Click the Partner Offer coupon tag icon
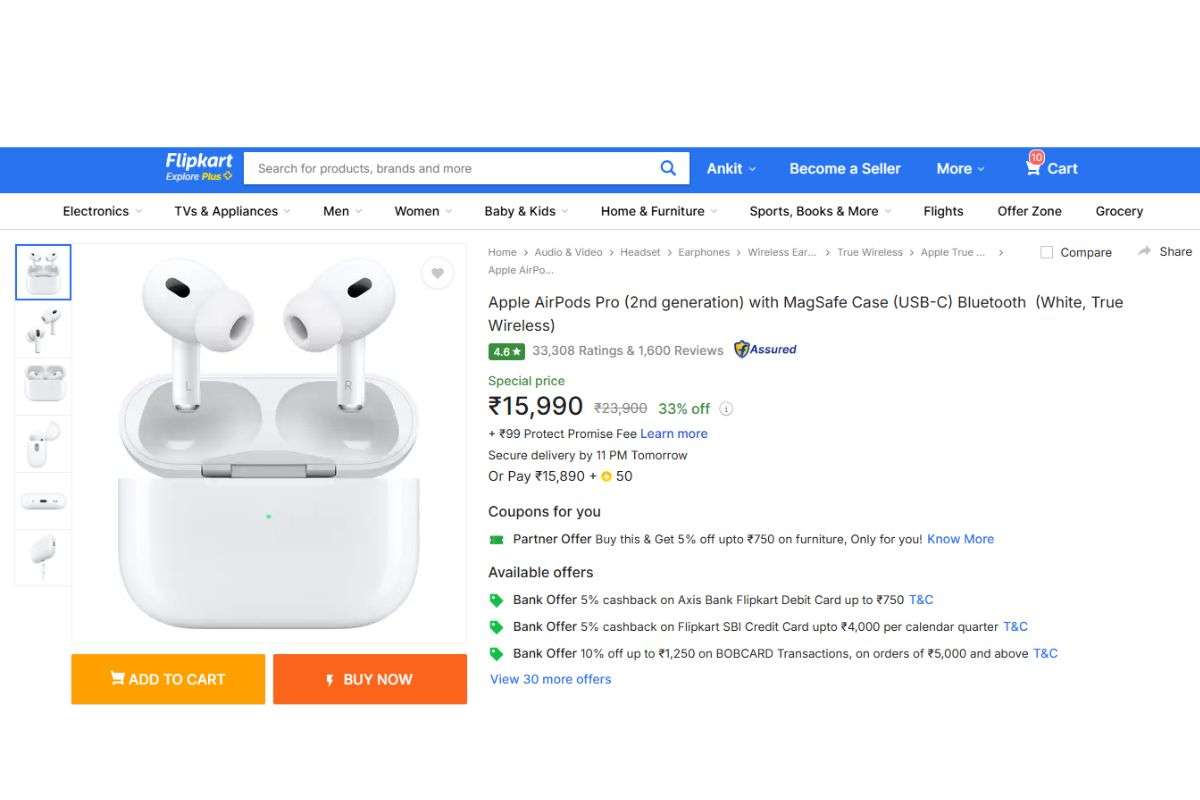This screenshot has width=1200, height=800. click(496, 539)
